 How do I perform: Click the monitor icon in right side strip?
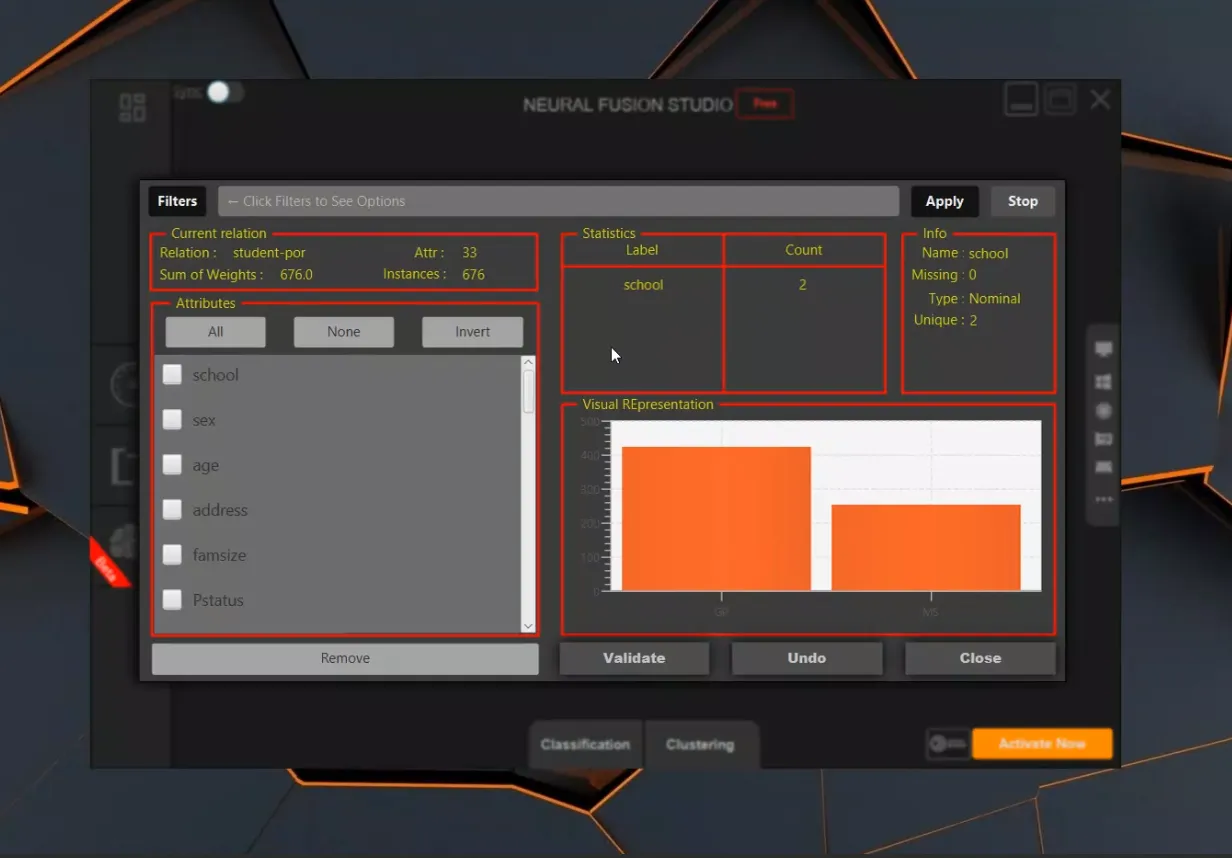tap(1103, 349)
